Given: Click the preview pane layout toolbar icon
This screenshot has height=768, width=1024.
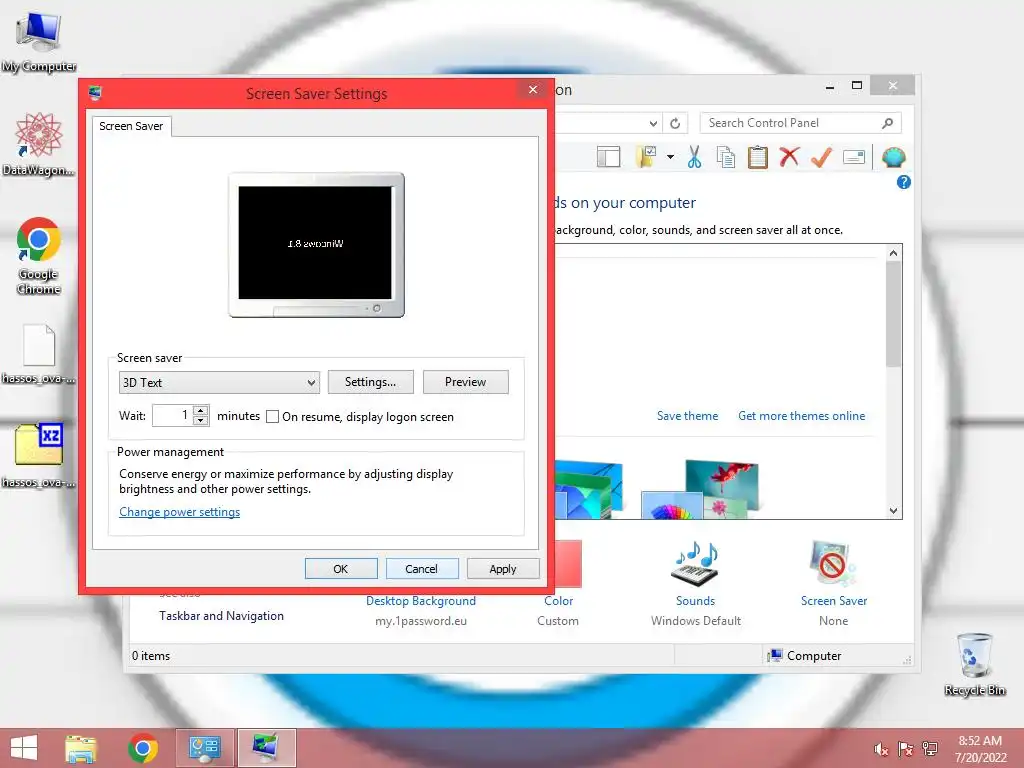Looking at the screenshot, I should [x=608, y=157].
